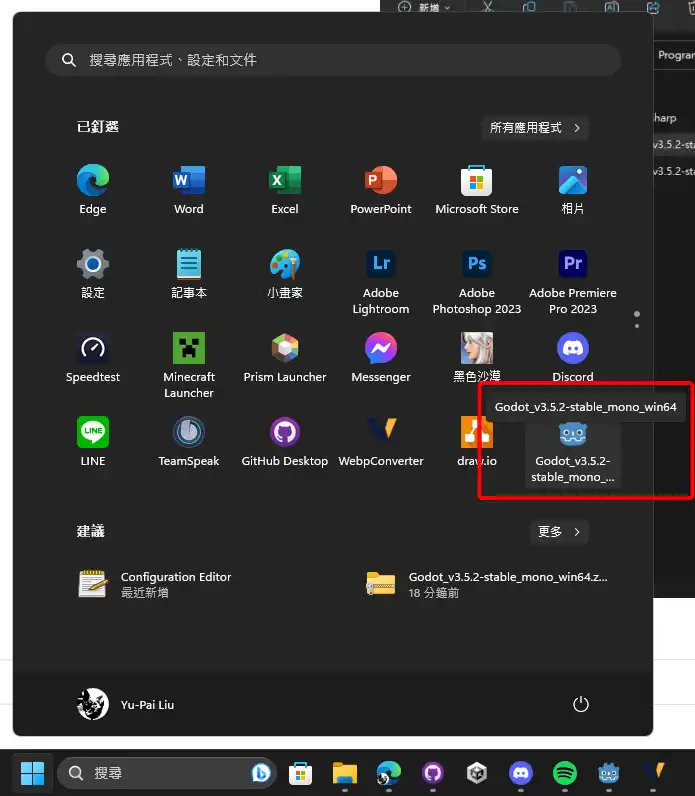
Task: Open Microsoft Store pinned app
Action: pyautogui.click(x=477, y=189)
